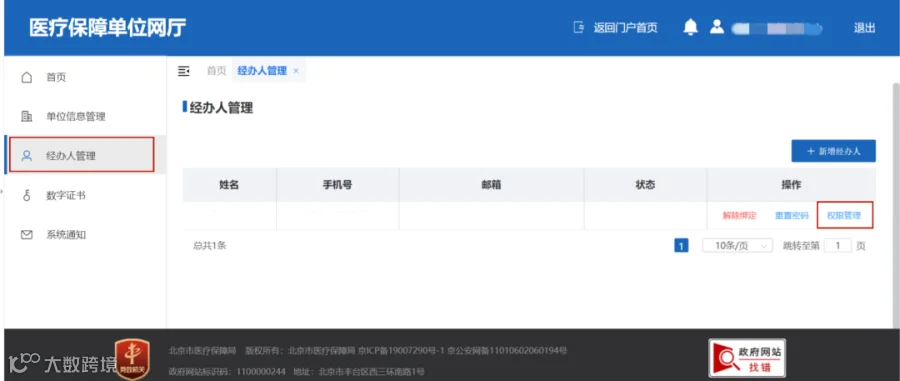The width and height of the screenshot is (900, 381).
Task: Click the 京公网安备 record number in footer
Action: coord(507,351)
